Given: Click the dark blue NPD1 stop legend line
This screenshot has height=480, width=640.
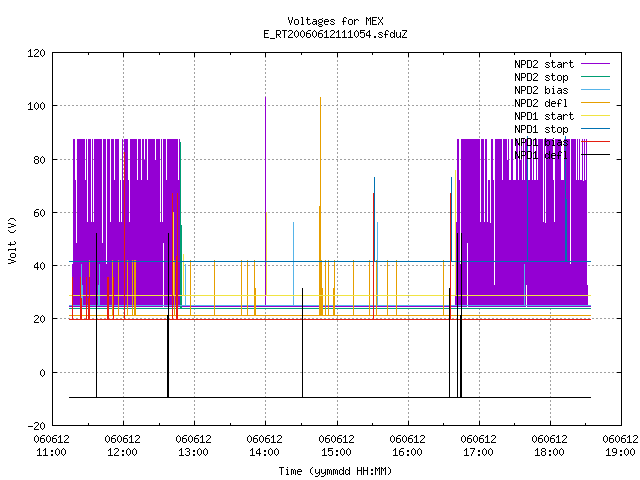Looking at the screenshot, I should pyautogui.click(x=596, y=129).
